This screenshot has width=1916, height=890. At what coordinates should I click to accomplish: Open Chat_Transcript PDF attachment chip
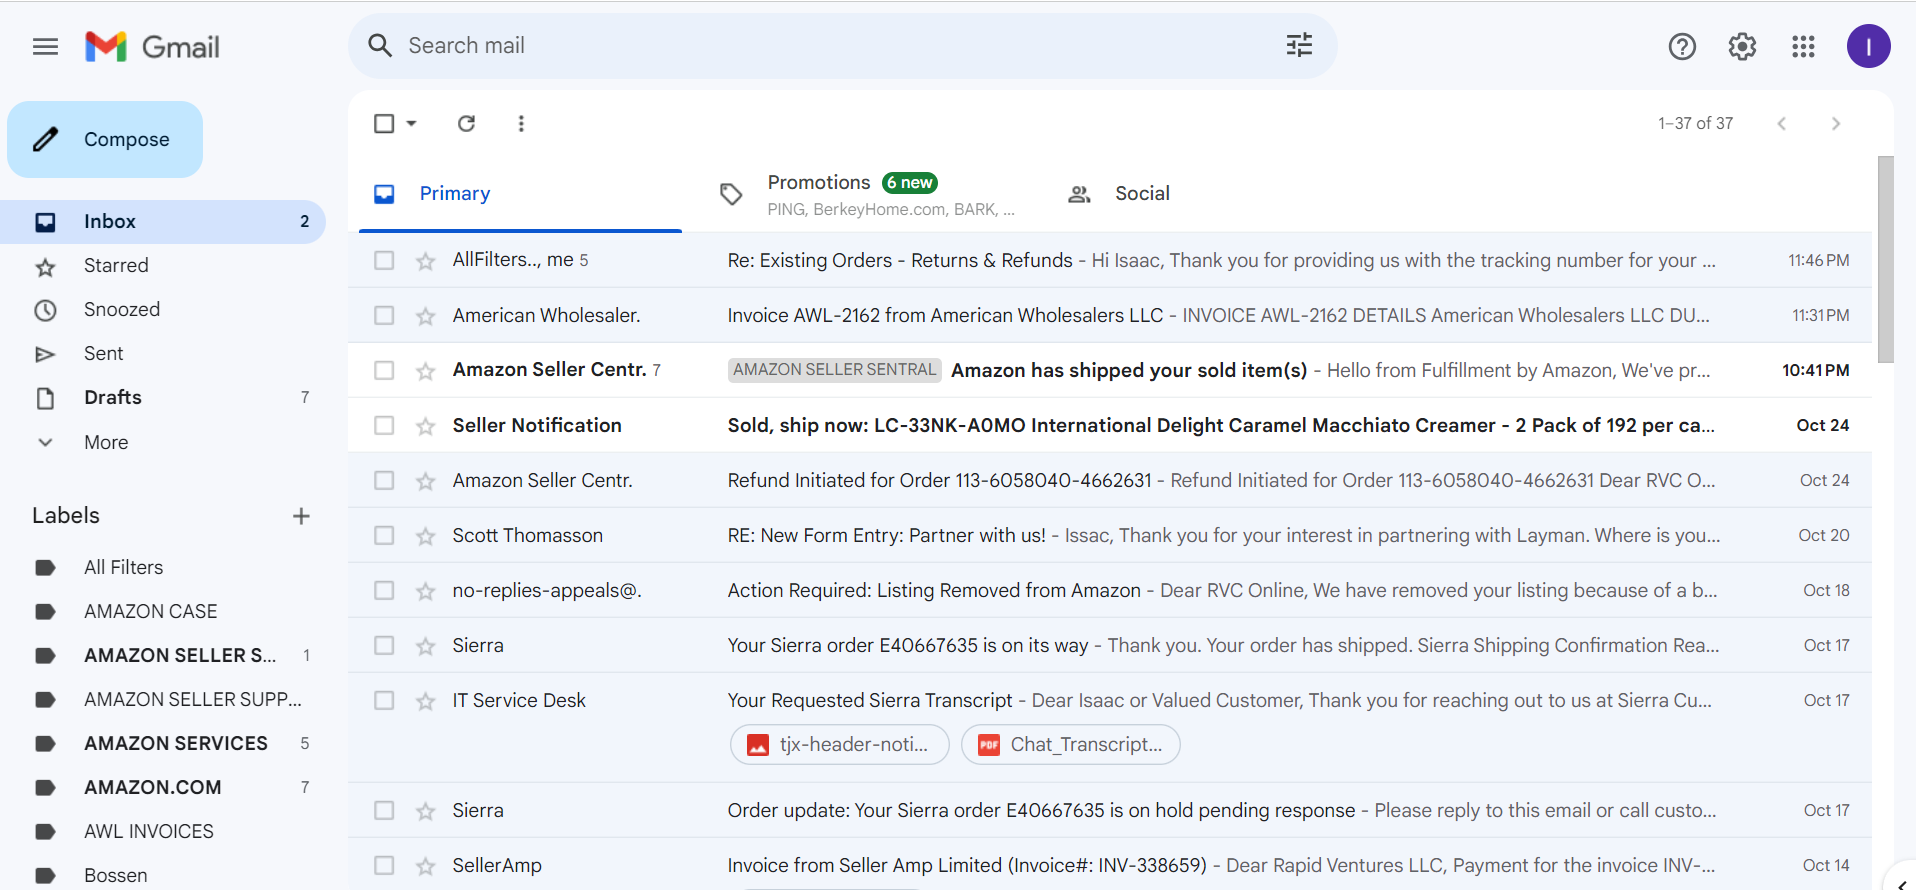[x=1071, y=745]
